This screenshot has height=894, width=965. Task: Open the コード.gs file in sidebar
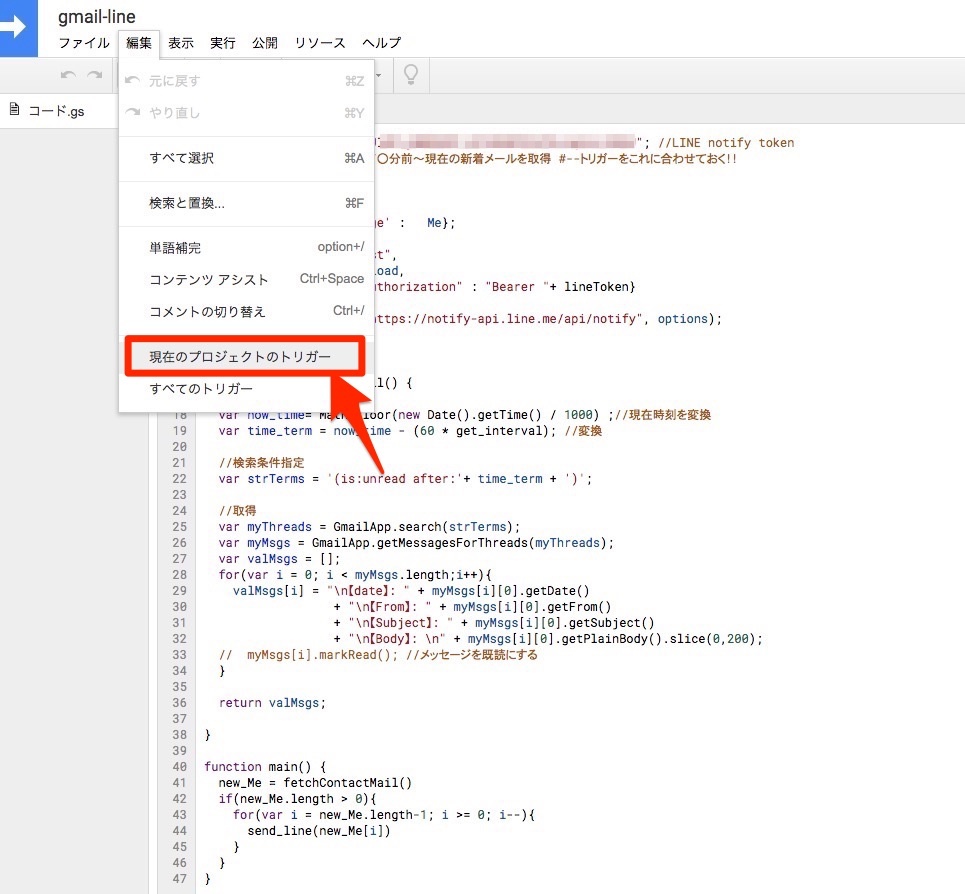point(56,111)
